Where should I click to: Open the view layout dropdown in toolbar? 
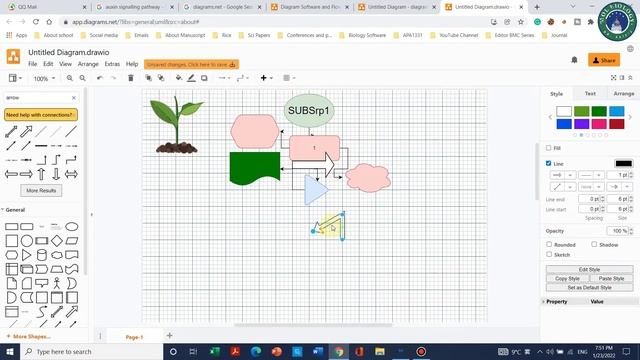click(15, 78)
